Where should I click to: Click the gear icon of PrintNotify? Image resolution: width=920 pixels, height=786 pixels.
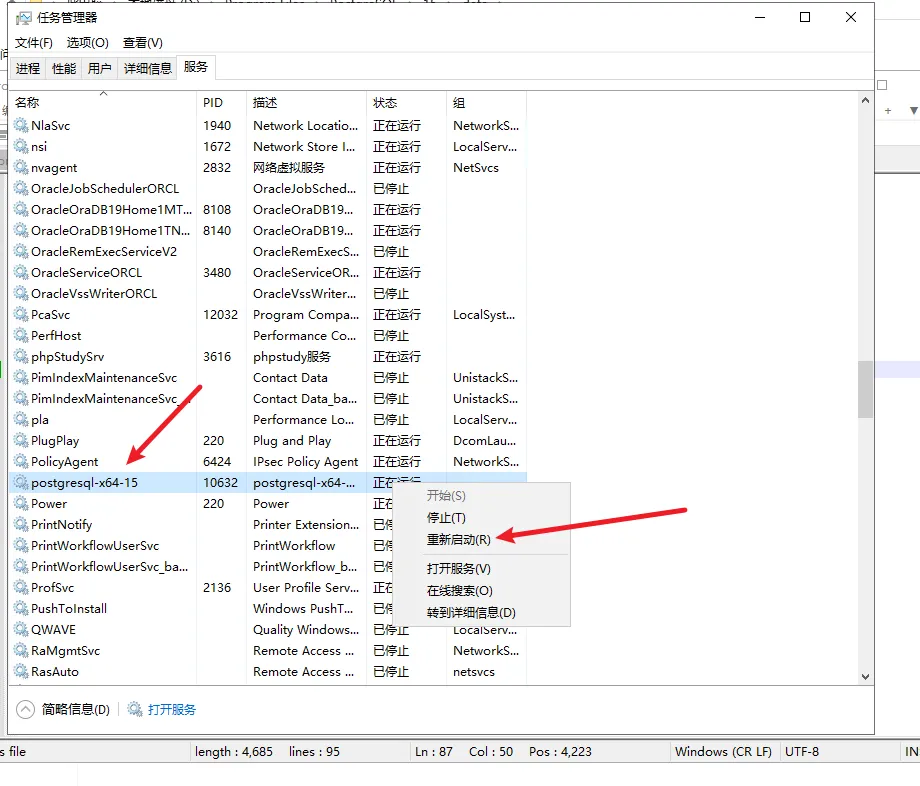click(x=21, y=524)
